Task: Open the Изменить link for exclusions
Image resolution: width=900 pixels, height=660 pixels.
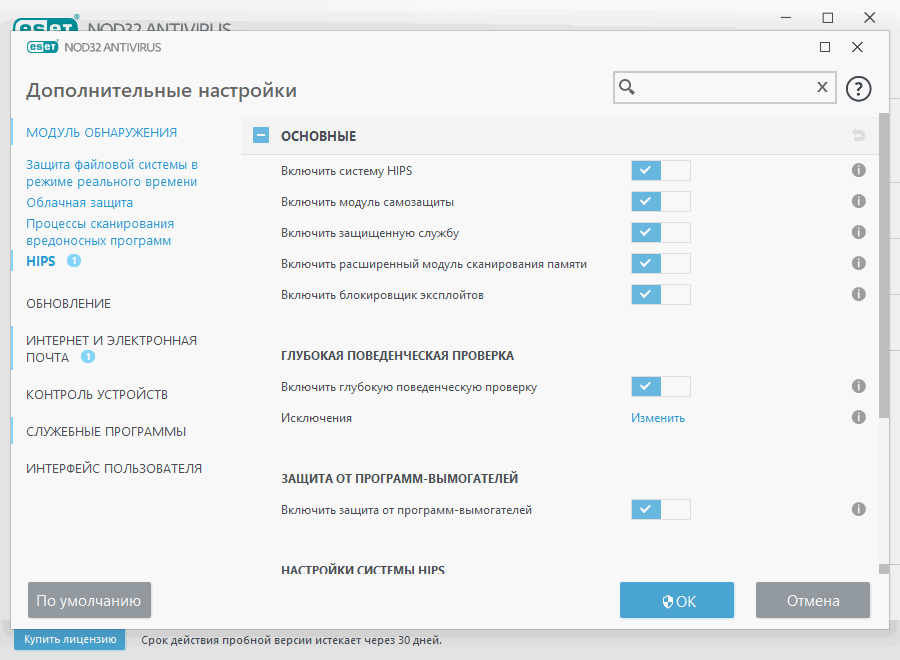Action: (x=658, y=417)
